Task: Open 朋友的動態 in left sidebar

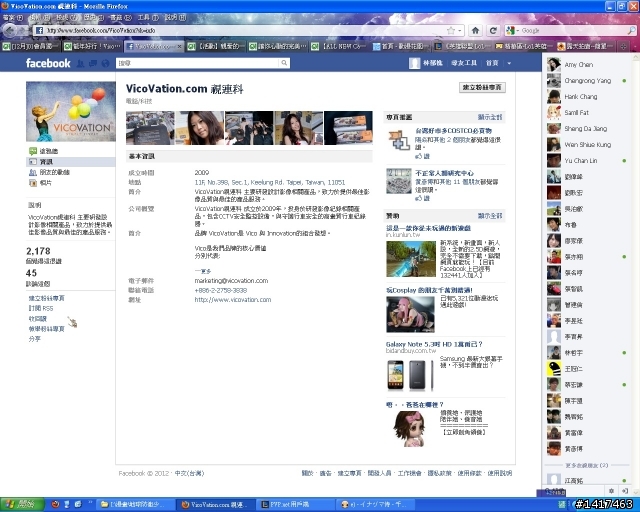Action: [54, 172]
